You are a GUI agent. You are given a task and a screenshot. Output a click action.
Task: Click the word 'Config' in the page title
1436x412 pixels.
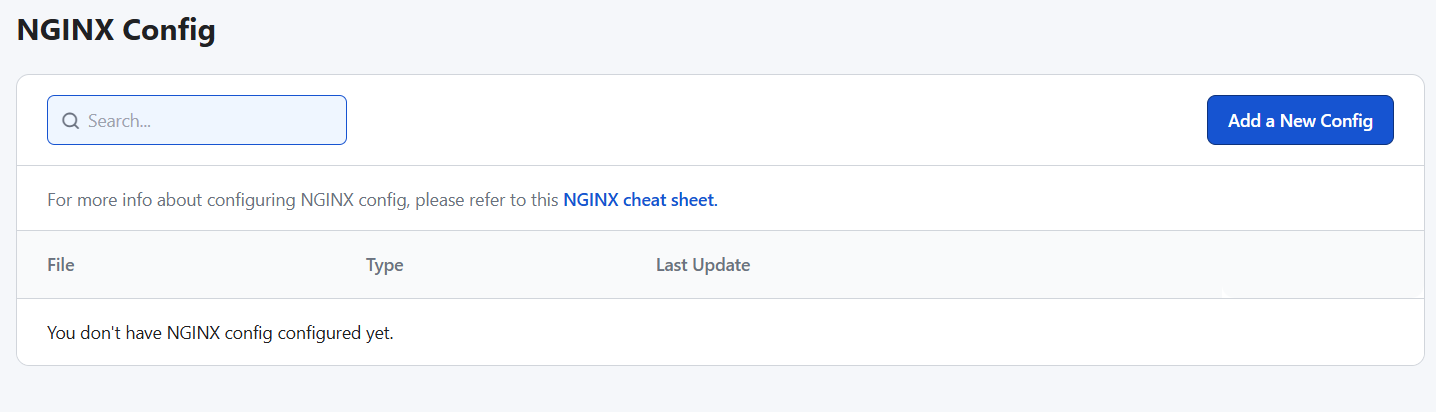(169, 30)
